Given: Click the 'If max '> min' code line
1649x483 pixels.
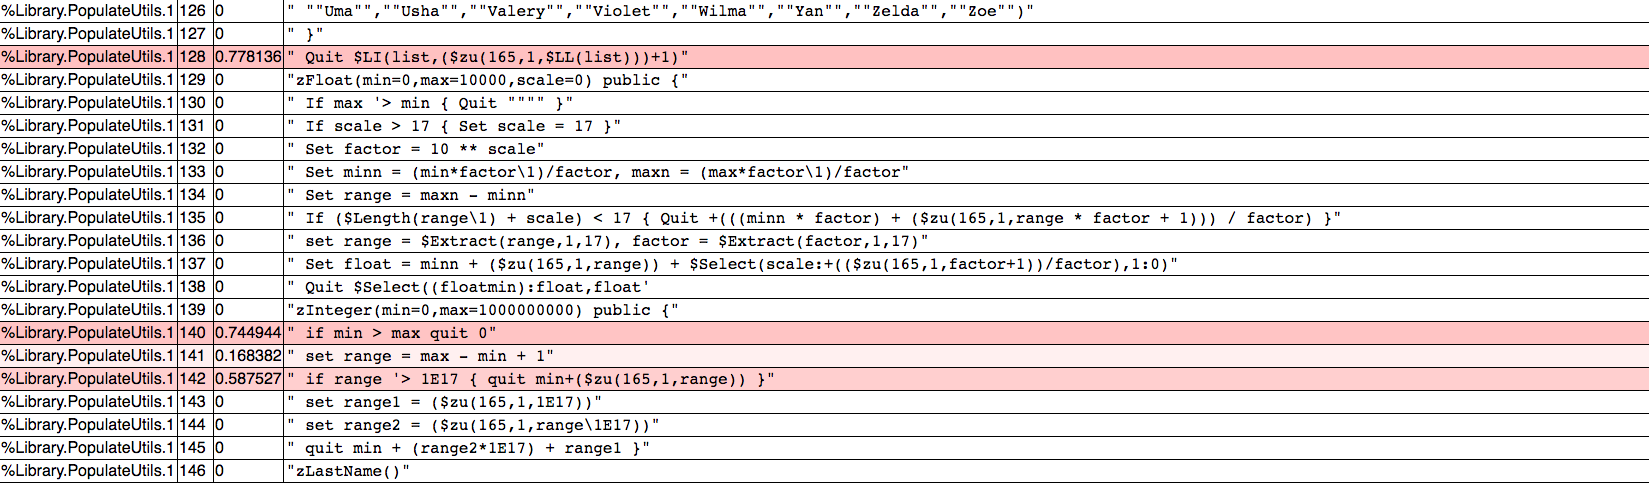Looking at the screenshot, I should tap(430, 103).
